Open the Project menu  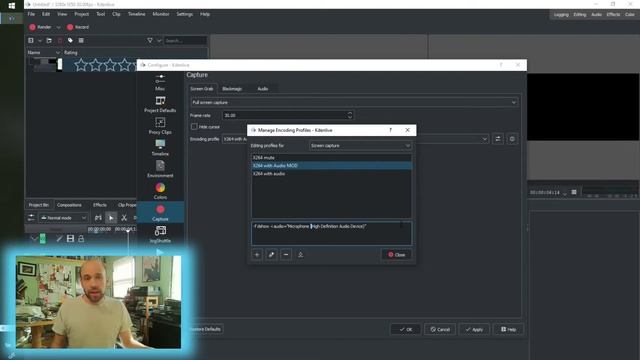click(81, 14)
